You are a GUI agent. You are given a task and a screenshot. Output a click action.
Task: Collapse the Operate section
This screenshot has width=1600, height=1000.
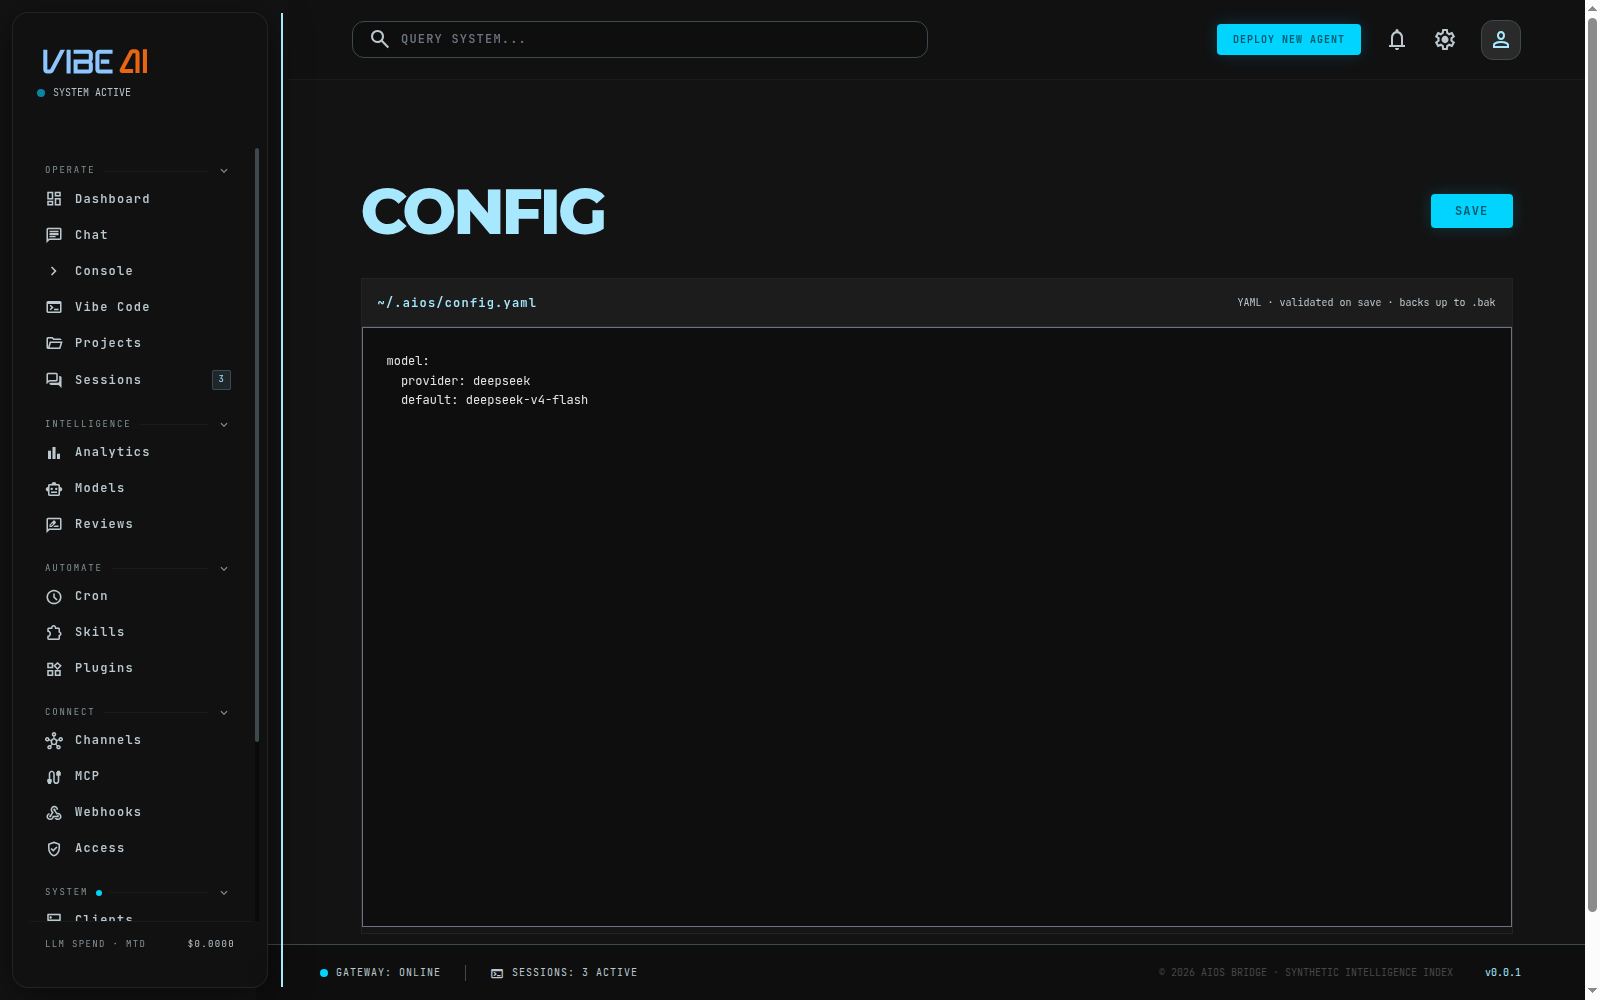pos(224,171)
